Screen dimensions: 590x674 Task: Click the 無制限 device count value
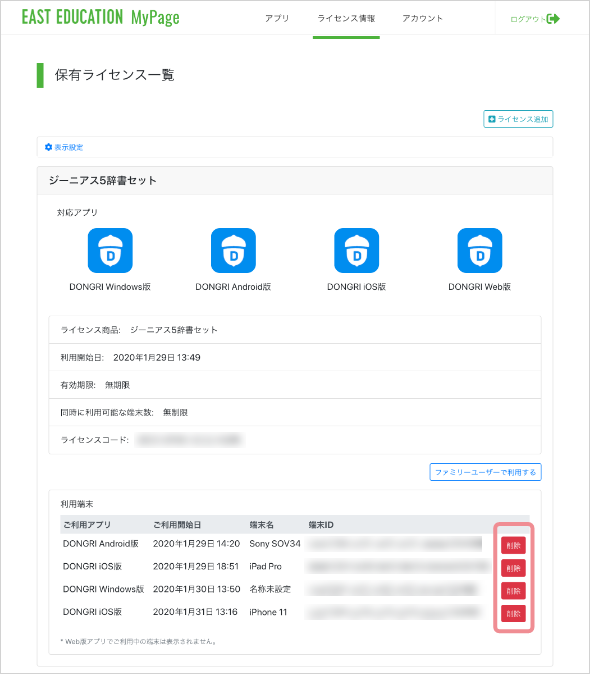(x=175, y=413)
